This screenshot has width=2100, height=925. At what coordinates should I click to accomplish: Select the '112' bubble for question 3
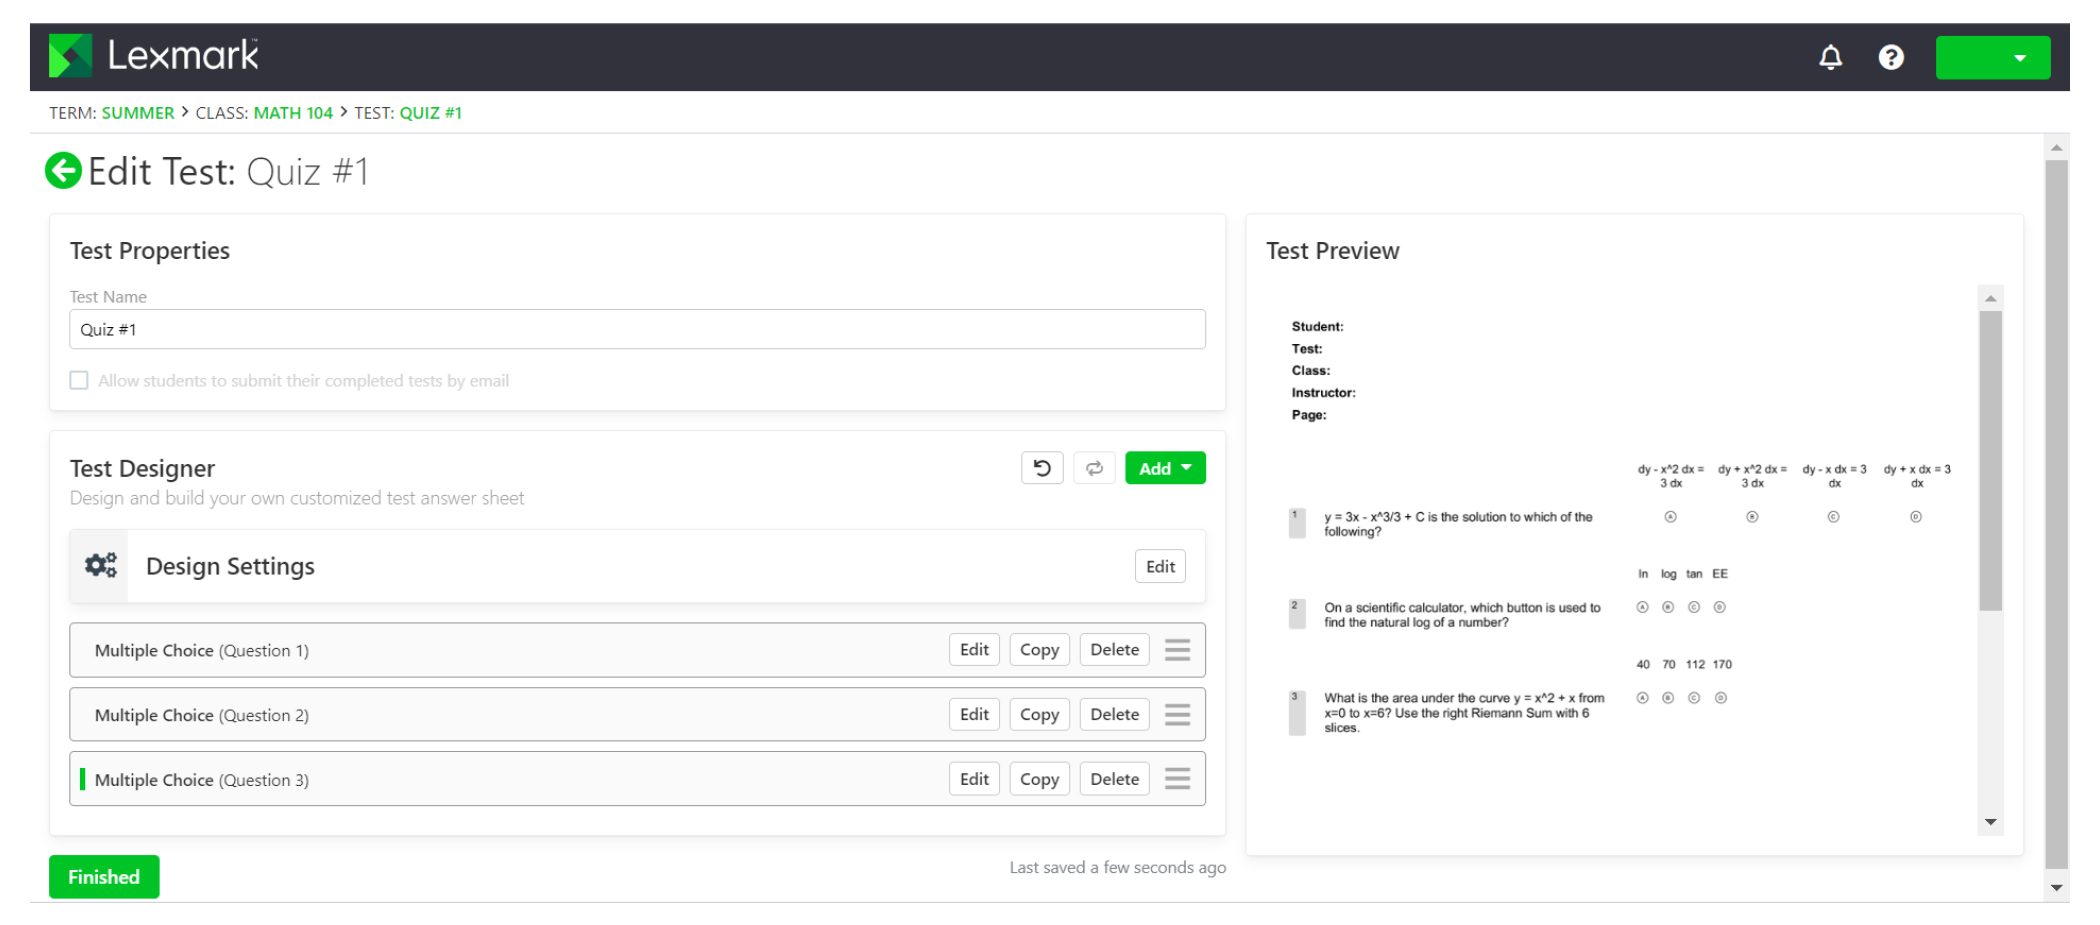coord(1694,698)
